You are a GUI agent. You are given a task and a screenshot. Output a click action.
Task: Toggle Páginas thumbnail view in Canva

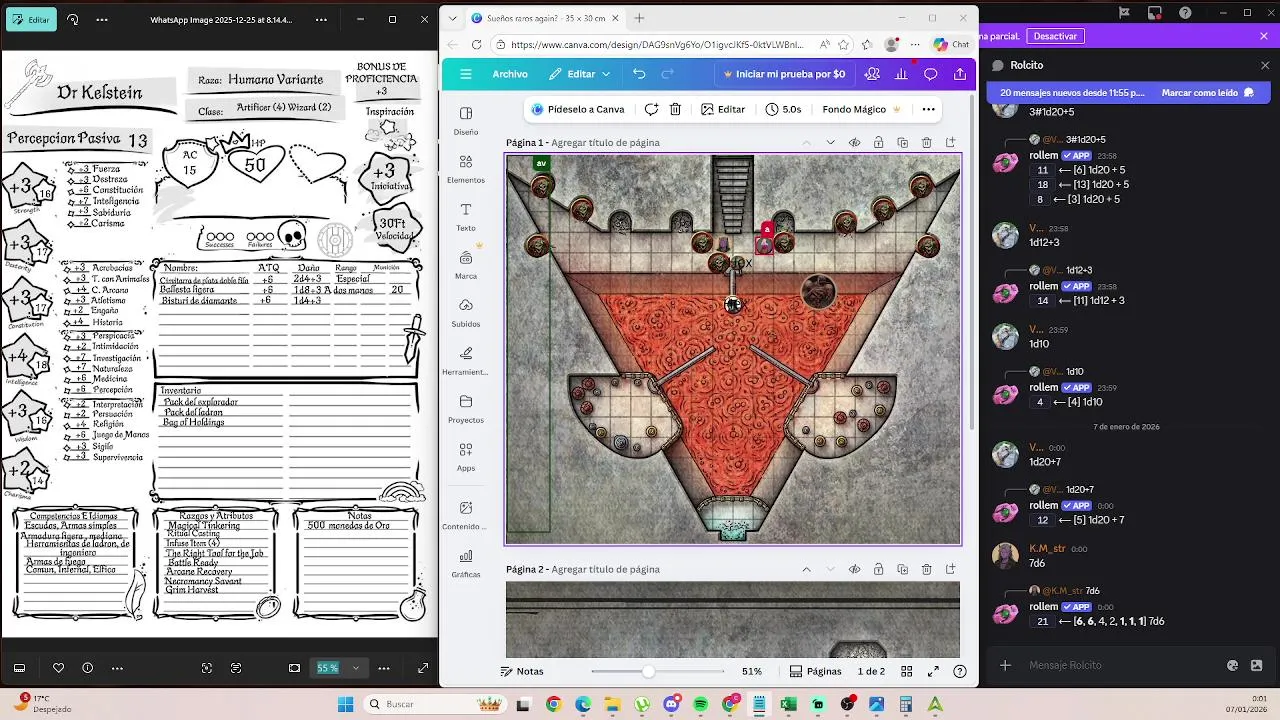point(816,671)
